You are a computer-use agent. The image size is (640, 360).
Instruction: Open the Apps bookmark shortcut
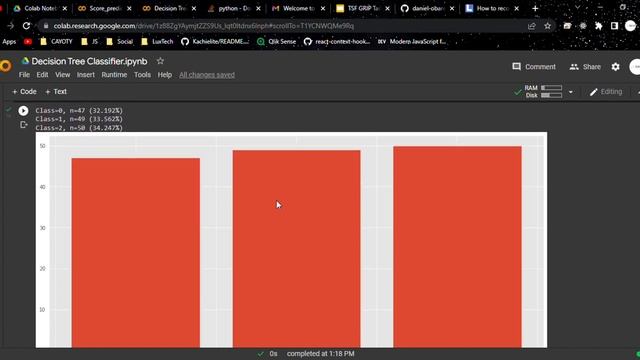pos(9,42)
